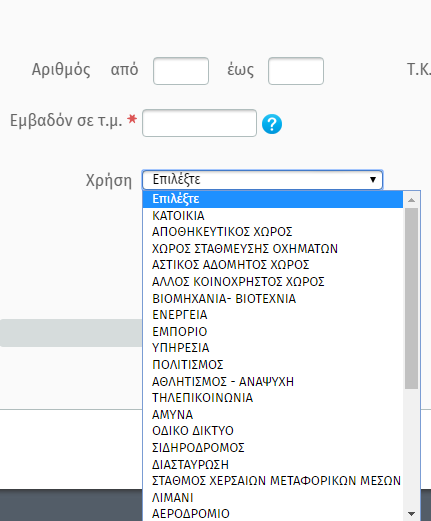
Task: Choose ΑΠΟΘΗΚΕΥΤΙΚΟΣ ΧΩΡΟΣ option
Action: tap(273, 232)
